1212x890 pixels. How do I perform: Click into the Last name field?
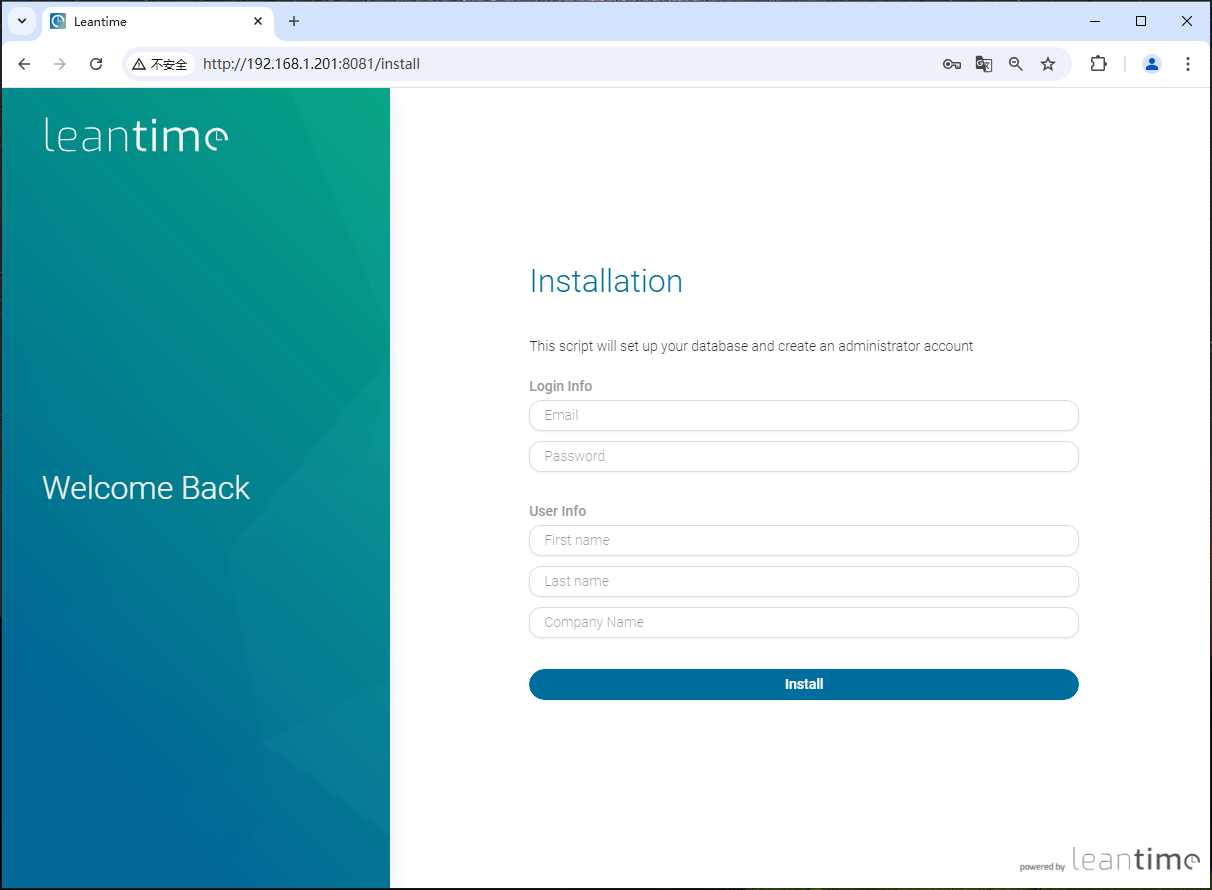(x=803, y=581)
